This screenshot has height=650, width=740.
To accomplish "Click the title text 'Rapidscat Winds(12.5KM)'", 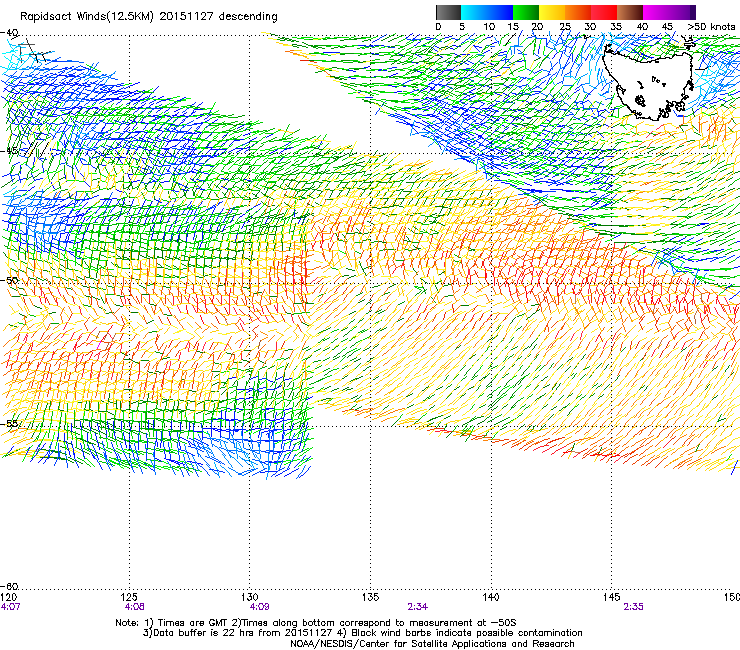I will point(87,17).
